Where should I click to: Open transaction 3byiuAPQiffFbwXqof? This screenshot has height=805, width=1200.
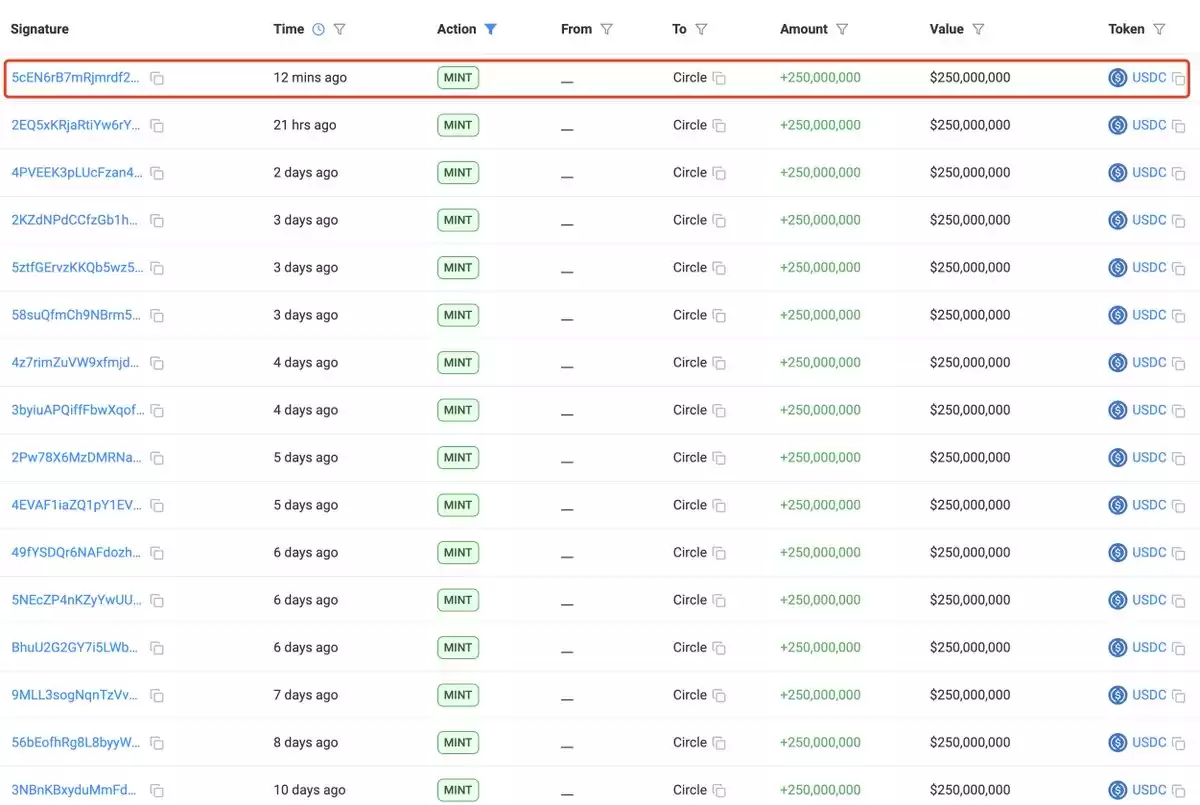tap(78, 410)
